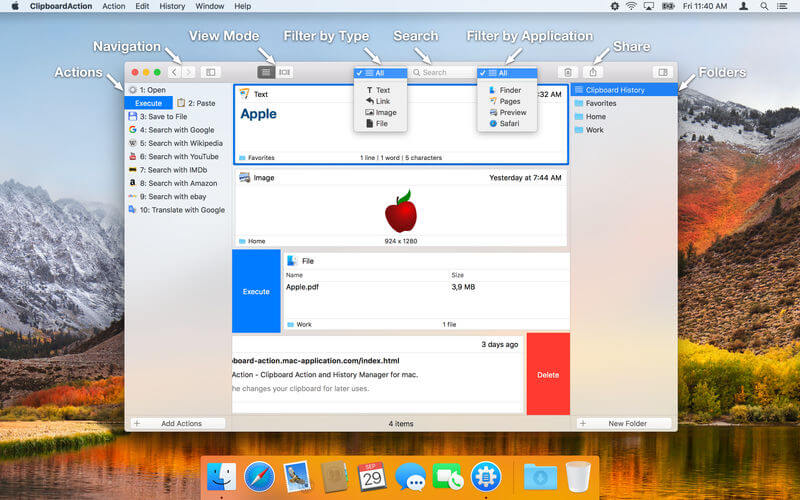Switch to list view mode
This screenshot has height=500, width=800.
coord(266,72)
